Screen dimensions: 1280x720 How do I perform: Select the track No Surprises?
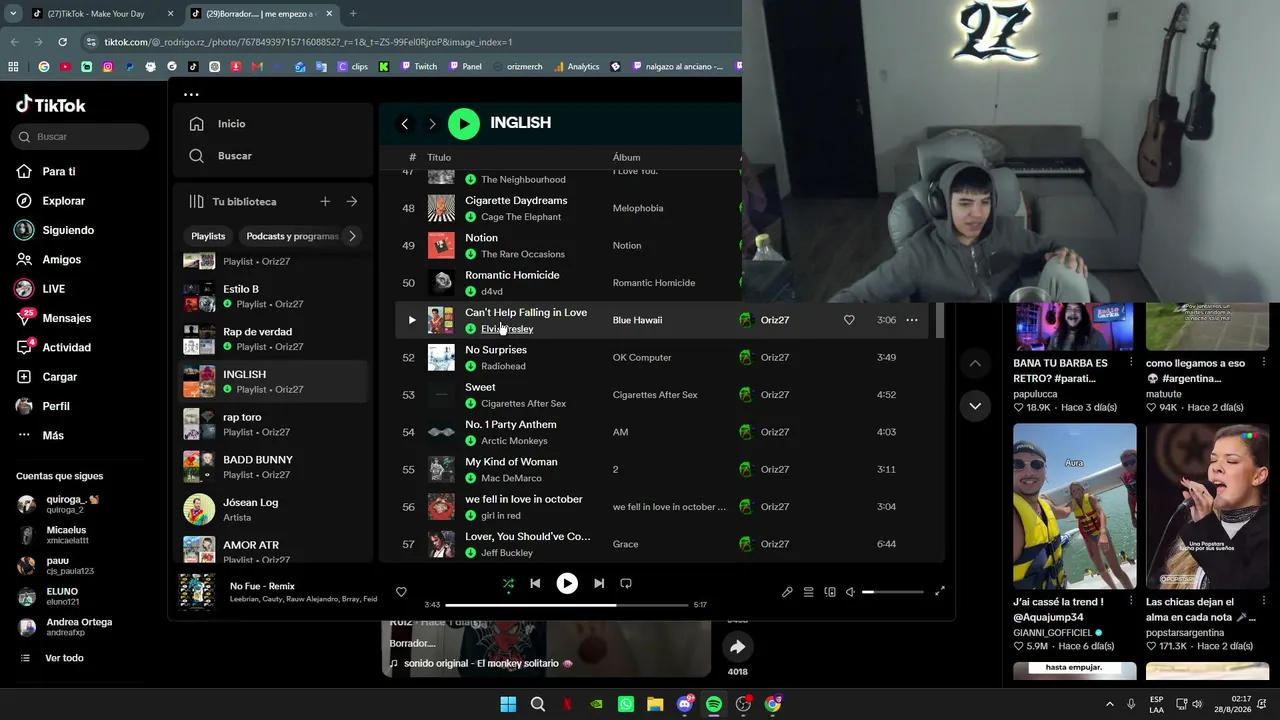coord(496,350)
